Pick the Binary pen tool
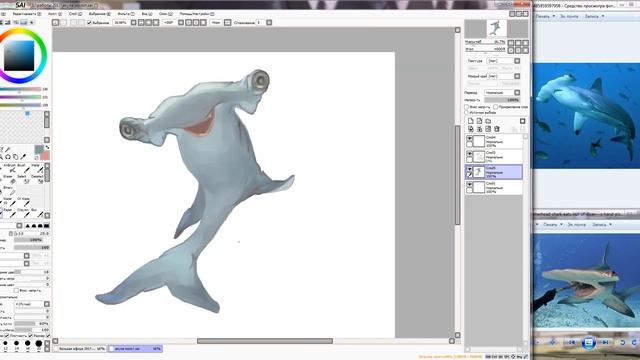 9,190
